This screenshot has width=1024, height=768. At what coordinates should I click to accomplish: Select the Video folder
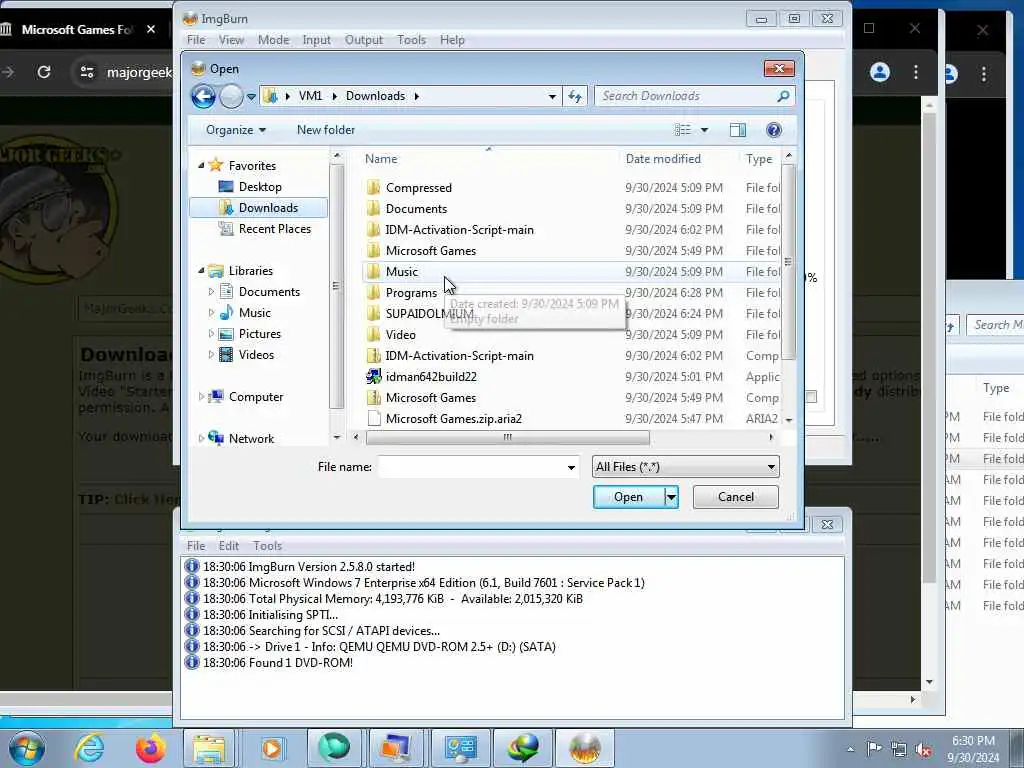click(x=400, y=334)
